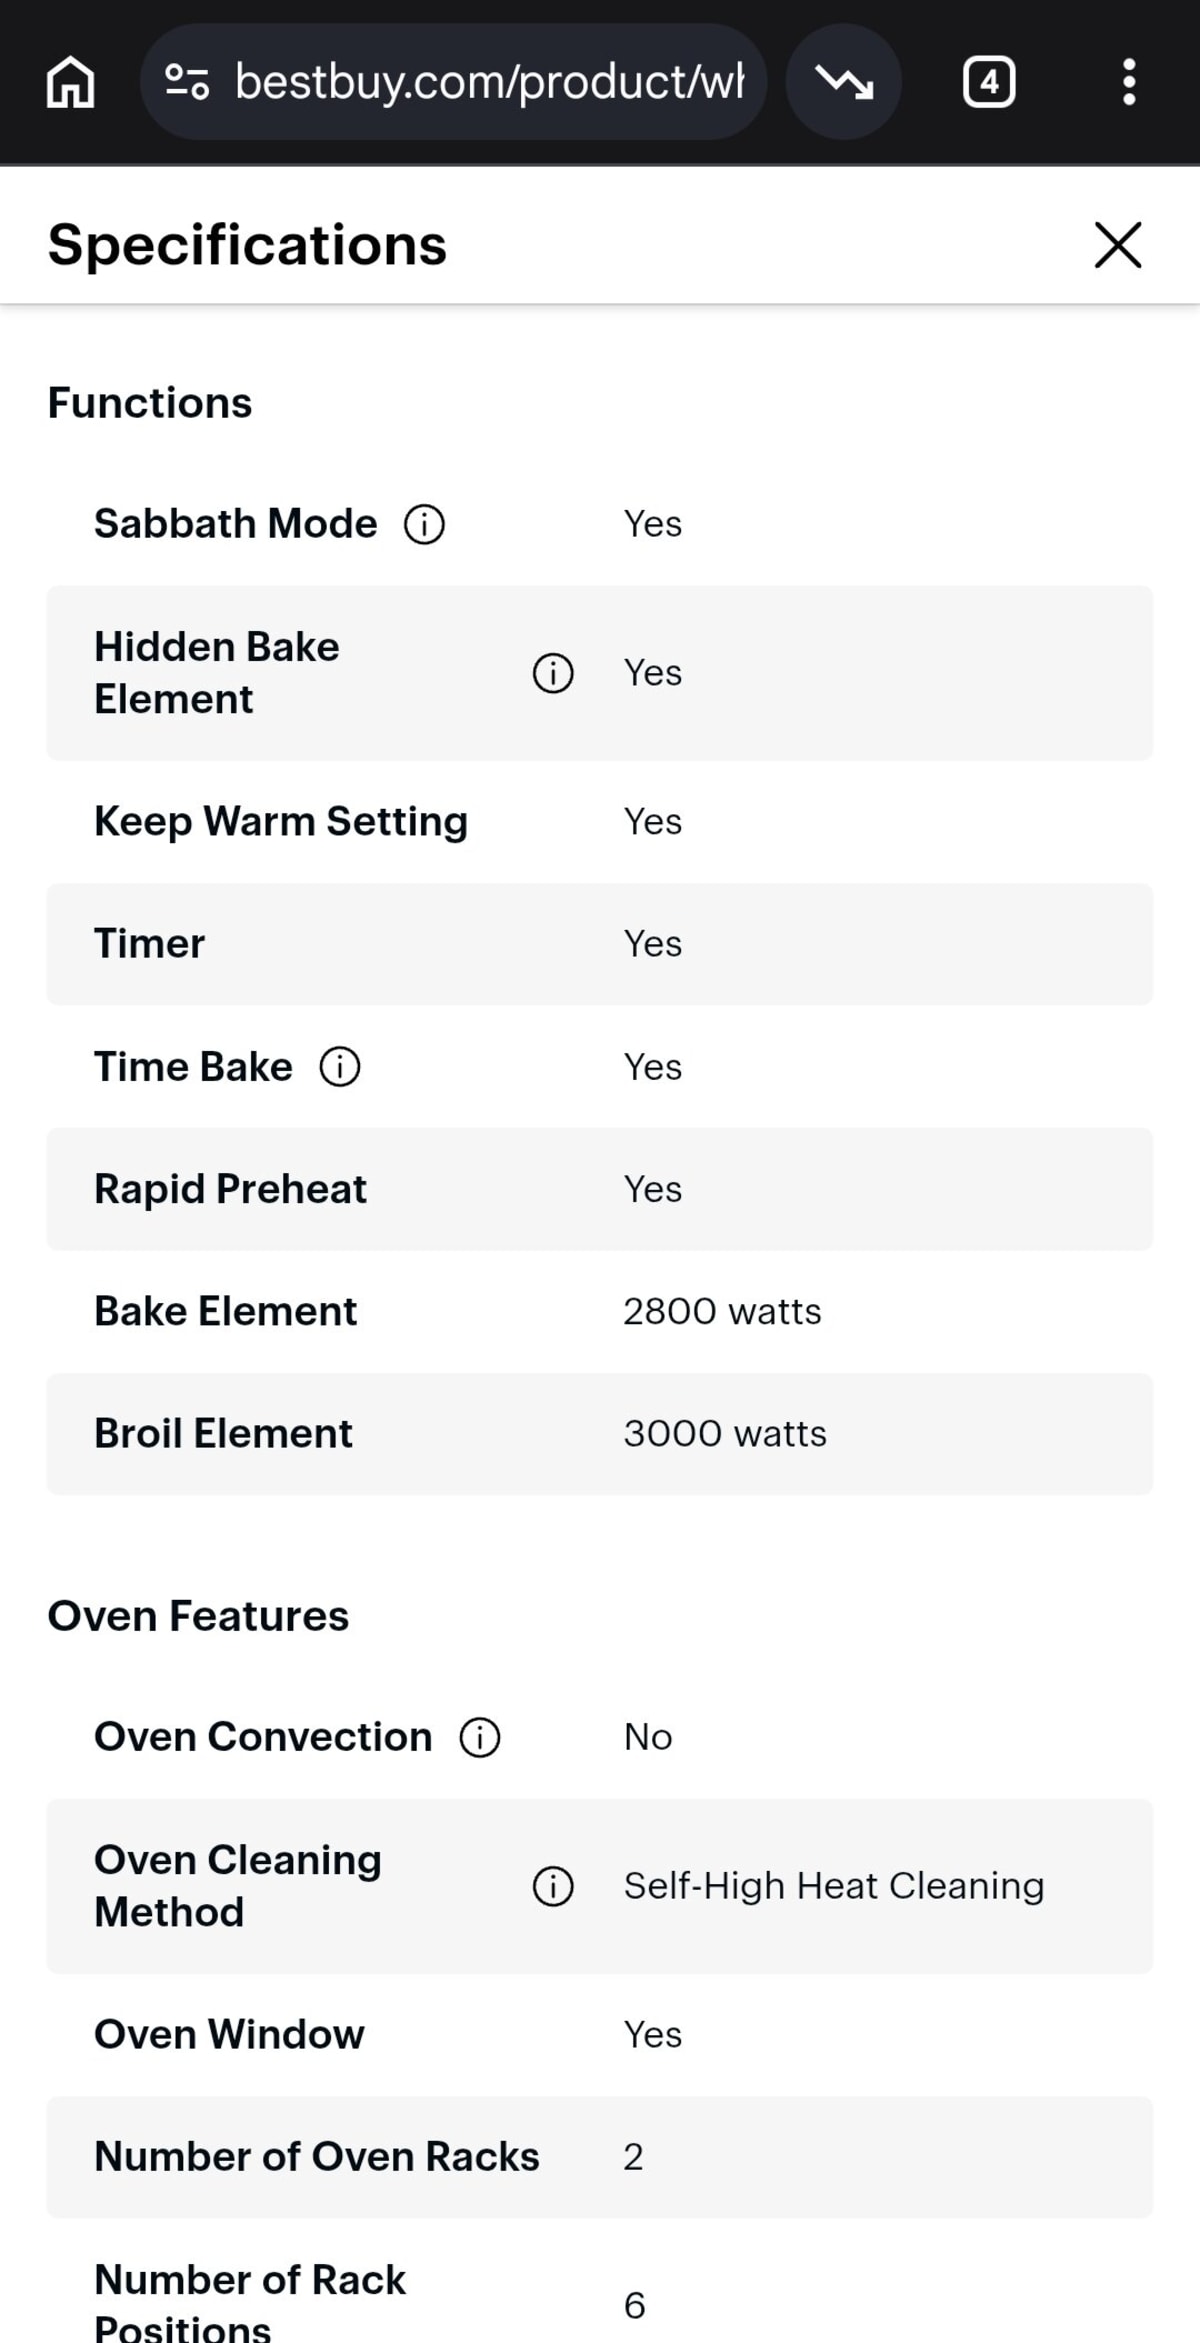This screenshot has height=2343, width=1200.
Task: Tap the browser home icon
Action: tap(71, 82)
